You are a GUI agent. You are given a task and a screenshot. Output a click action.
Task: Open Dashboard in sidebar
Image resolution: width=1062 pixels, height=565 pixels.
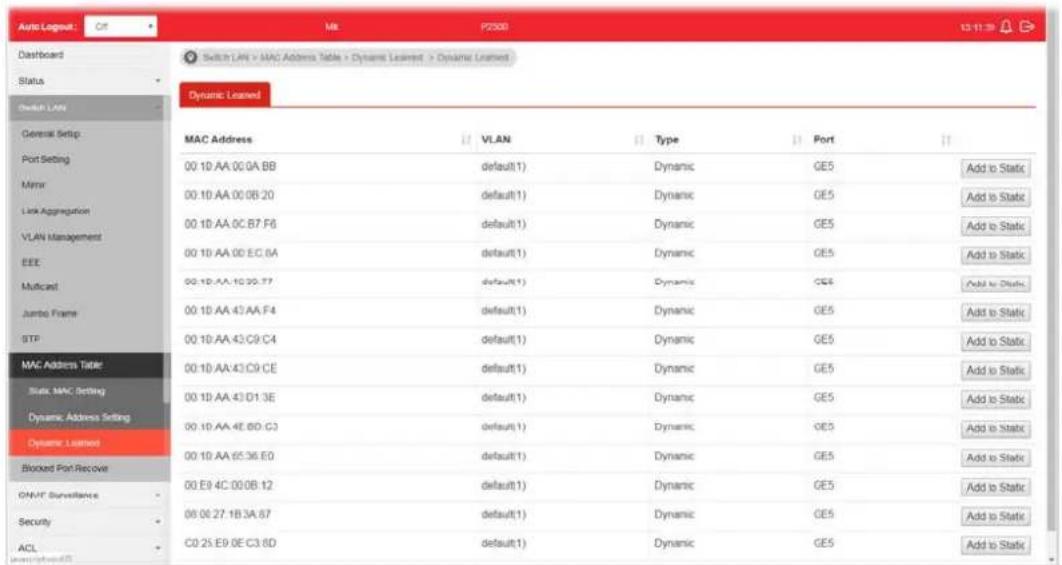[x=89, y=55]
